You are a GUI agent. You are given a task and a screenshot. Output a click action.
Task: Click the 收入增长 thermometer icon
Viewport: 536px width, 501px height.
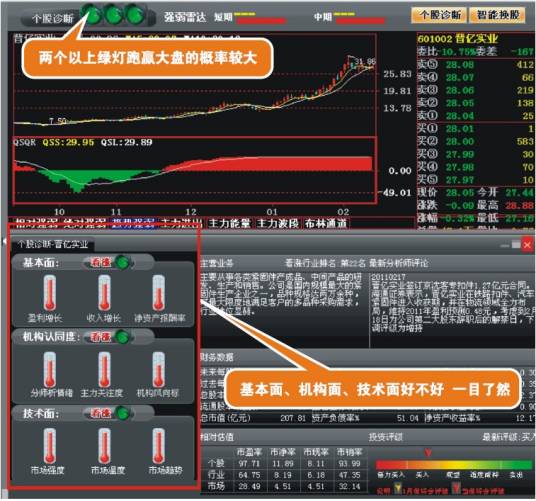[105, 294]
